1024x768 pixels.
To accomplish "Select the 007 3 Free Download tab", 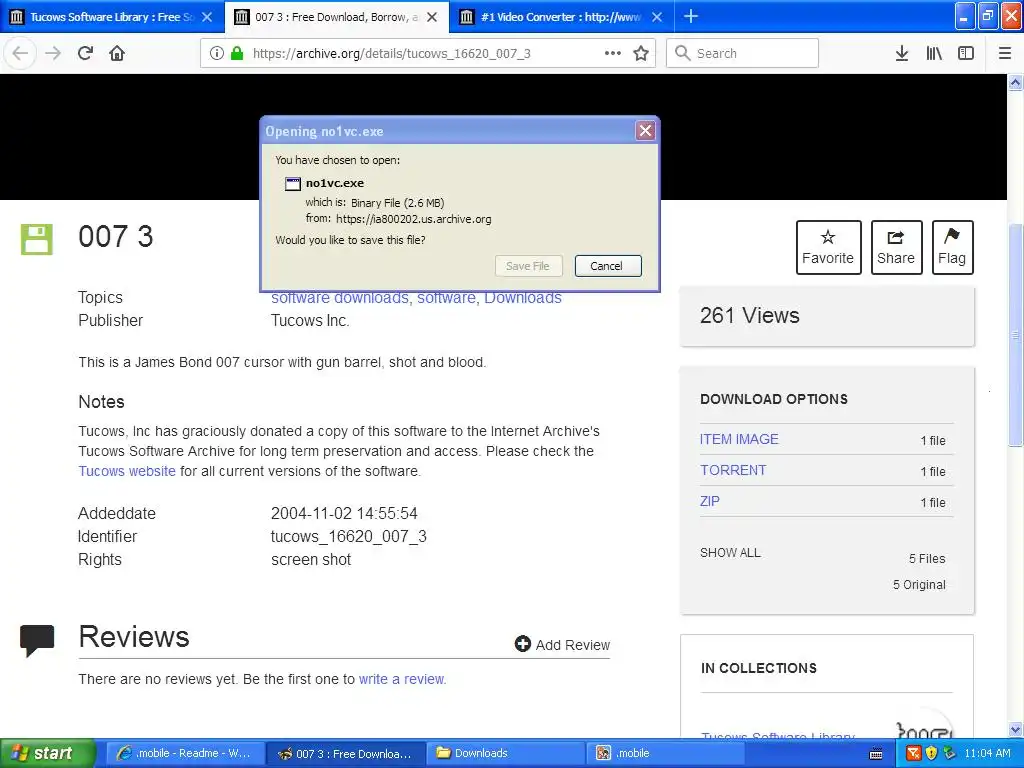I will pos(336,17).
